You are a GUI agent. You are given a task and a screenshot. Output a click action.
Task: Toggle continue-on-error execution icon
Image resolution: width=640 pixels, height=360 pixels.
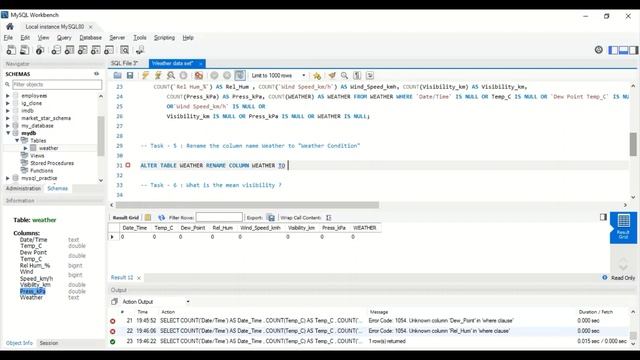click(199, 76)
